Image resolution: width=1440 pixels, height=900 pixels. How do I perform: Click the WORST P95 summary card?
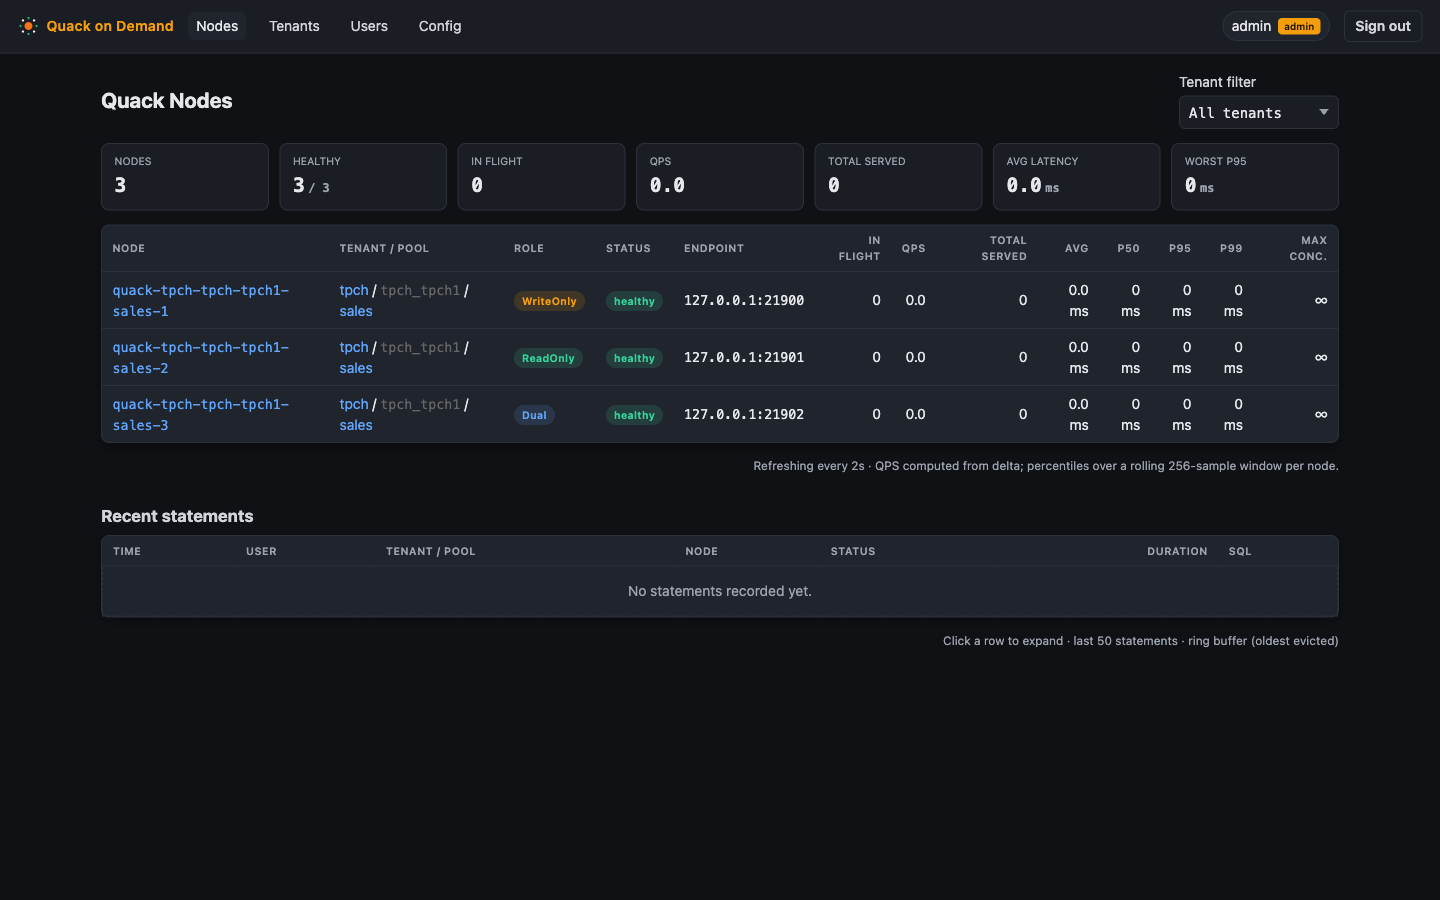[1255, 177]
